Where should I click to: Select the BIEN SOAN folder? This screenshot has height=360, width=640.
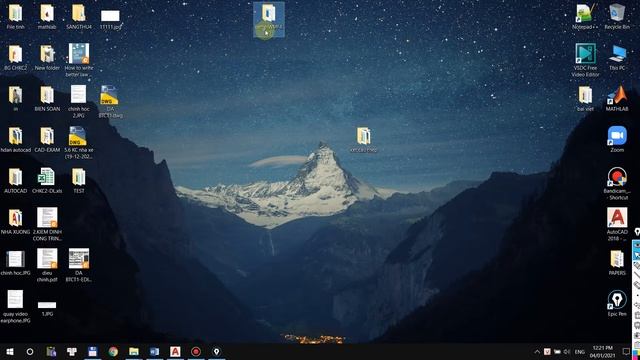coord(47,98)
